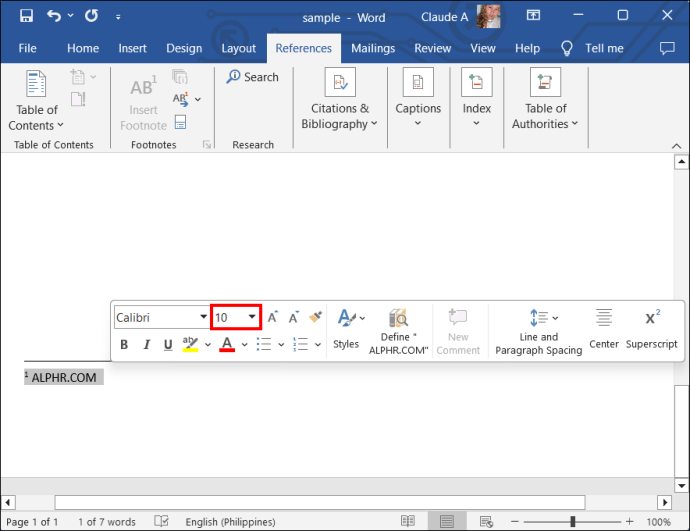Viewport: 690px width, 531px height.
Task: Click the Format Painter brush icon
Action: (x=316, y=317)
